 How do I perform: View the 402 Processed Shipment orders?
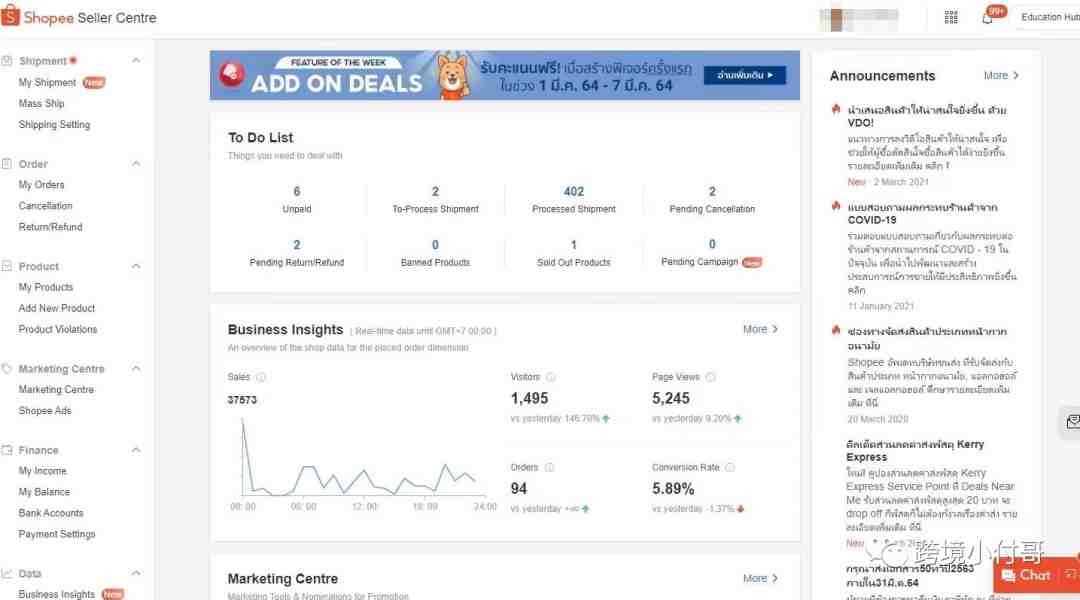pyautogui.click(x=574, y=199)
